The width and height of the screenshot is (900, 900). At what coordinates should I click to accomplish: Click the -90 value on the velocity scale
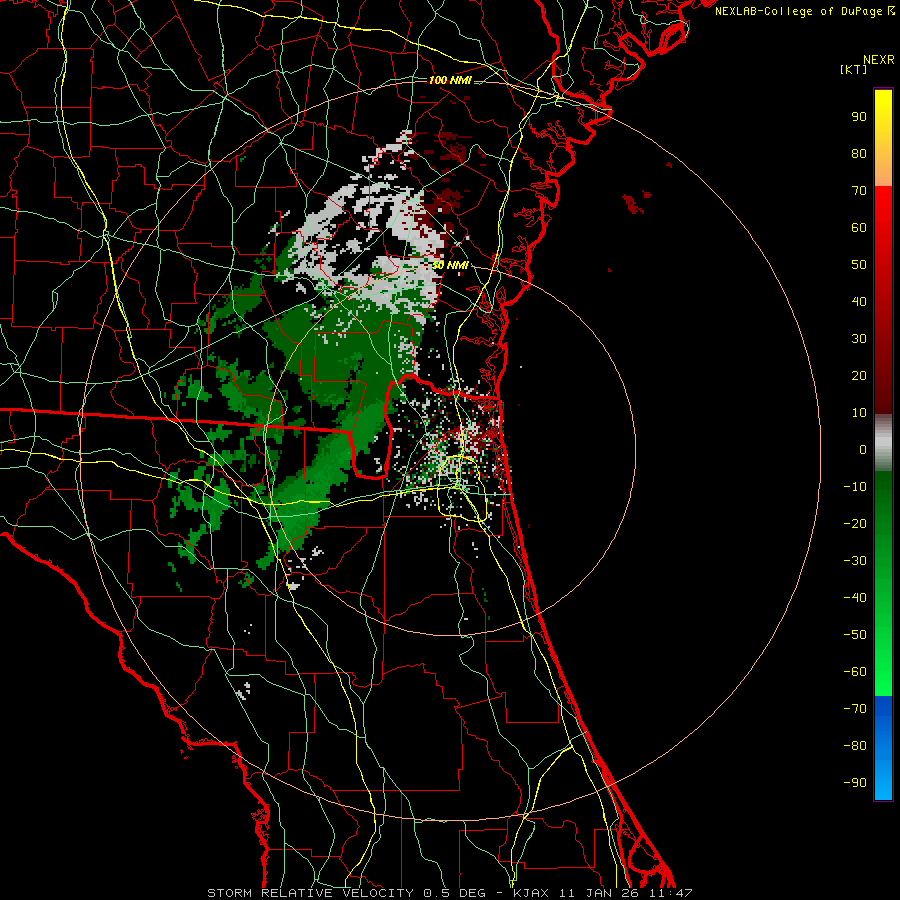click(855, 783)
